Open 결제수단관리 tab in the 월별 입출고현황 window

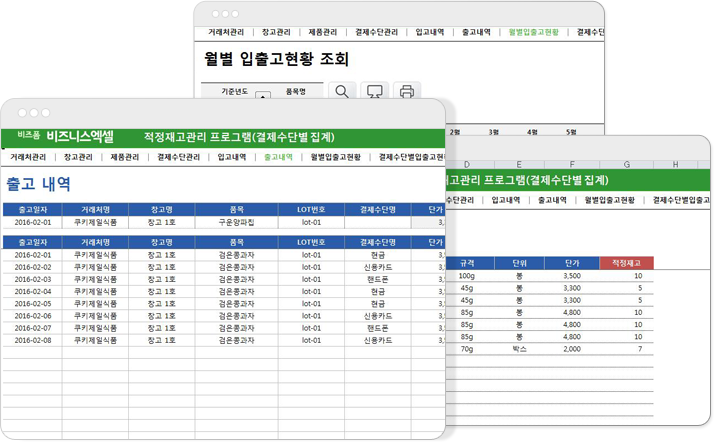coord(377,32)
